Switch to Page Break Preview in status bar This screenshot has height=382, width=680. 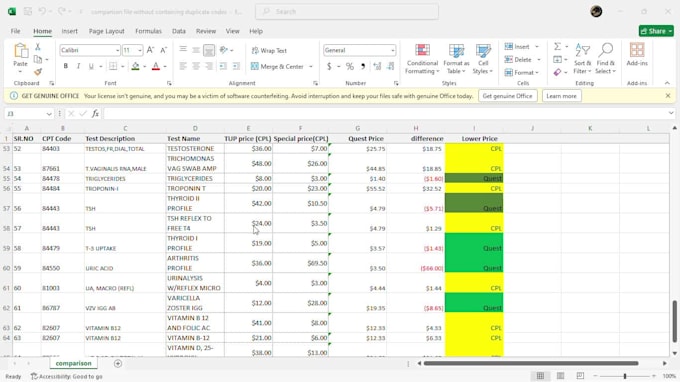(x=580, y=375)
